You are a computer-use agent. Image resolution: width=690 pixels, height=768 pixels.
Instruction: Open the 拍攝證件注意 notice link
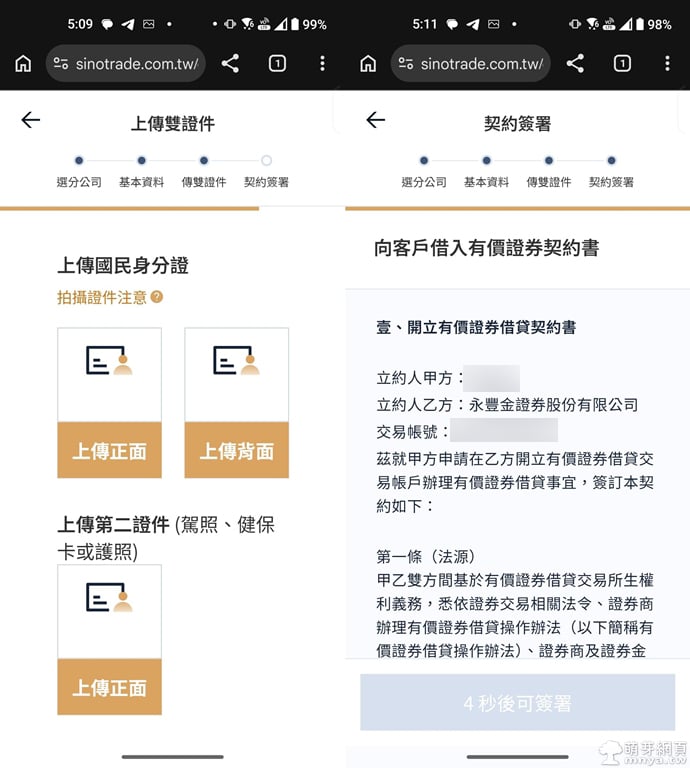click(102, 297)
